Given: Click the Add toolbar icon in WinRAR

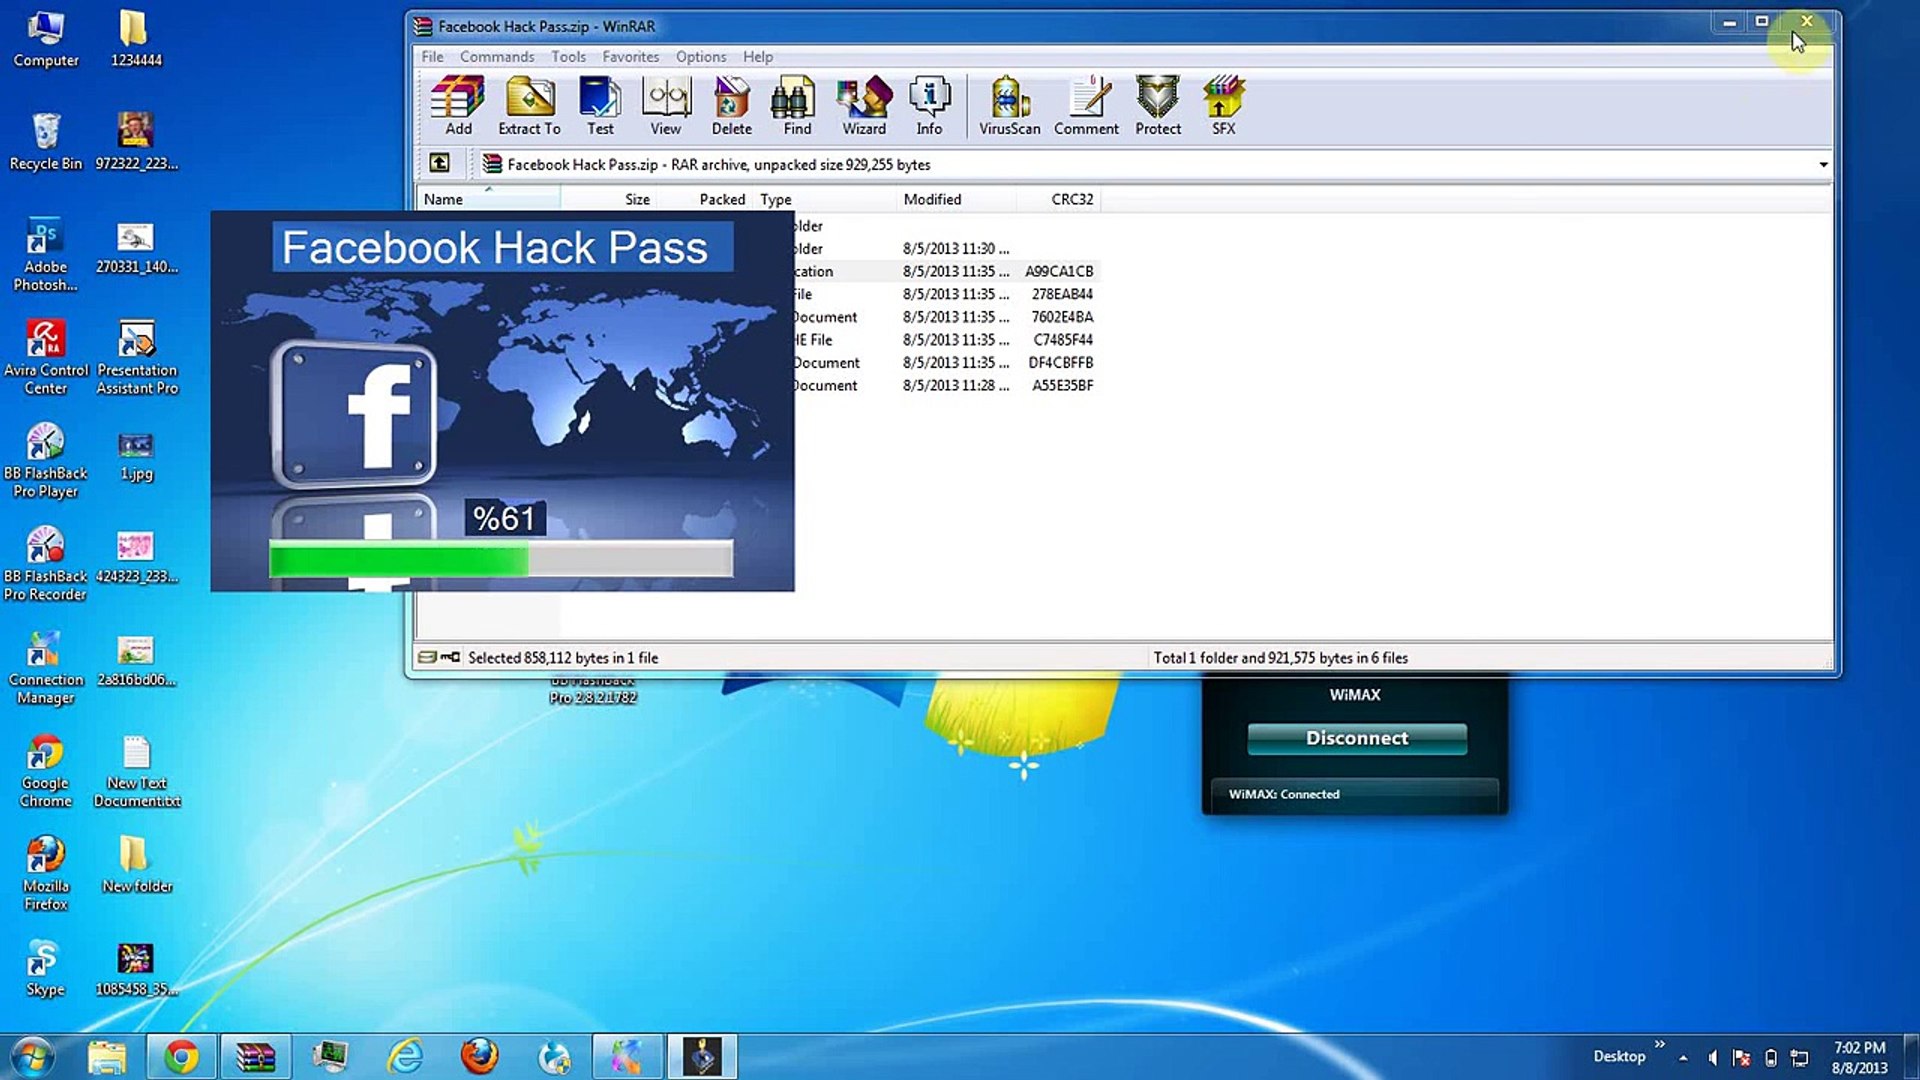Looking at the screenshot, I should point(458,105).
